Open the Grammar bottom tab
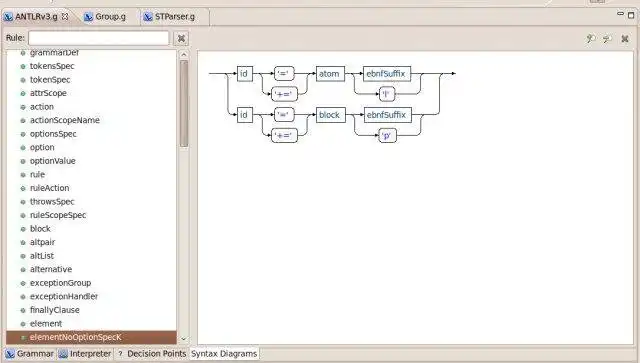 [29, 354]
